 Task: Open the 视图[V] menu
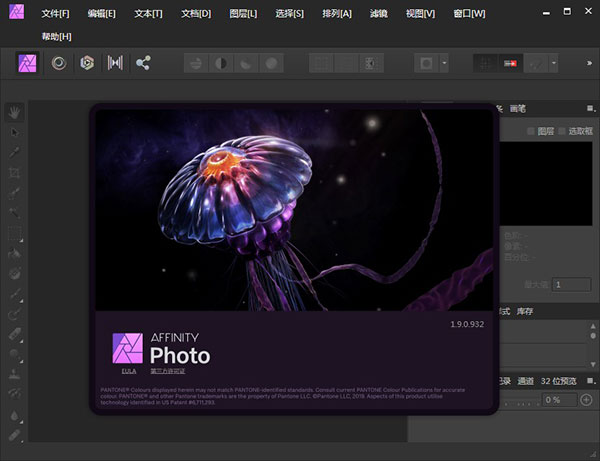click(x=421, y=14)
